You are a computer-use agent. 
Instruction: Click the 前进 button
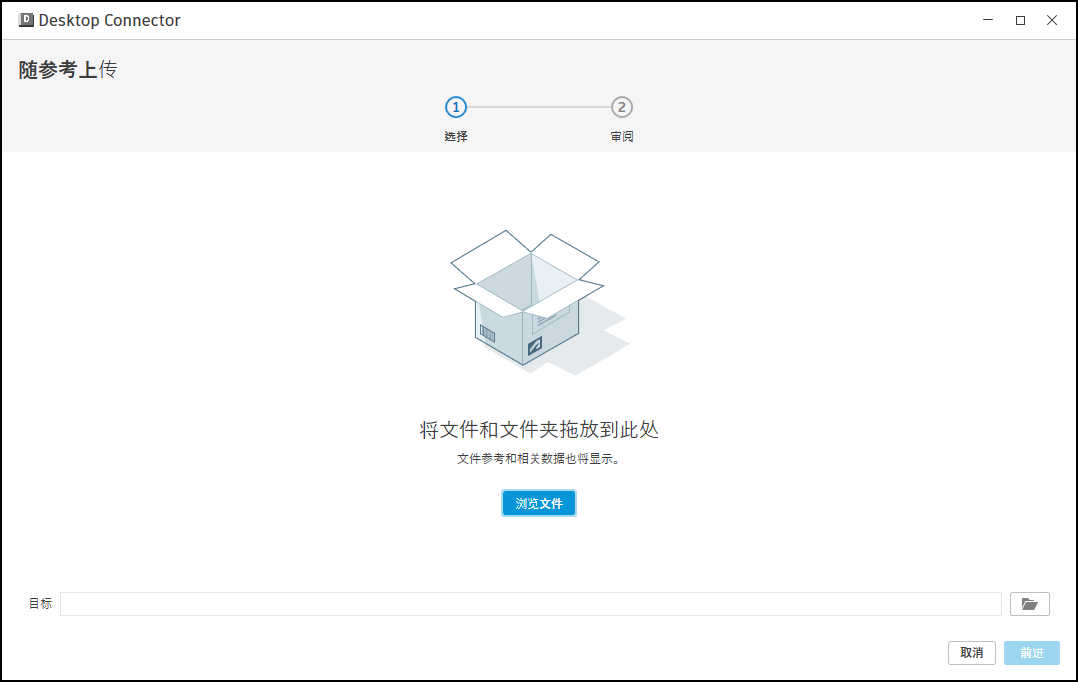[x=1031, y=652]
